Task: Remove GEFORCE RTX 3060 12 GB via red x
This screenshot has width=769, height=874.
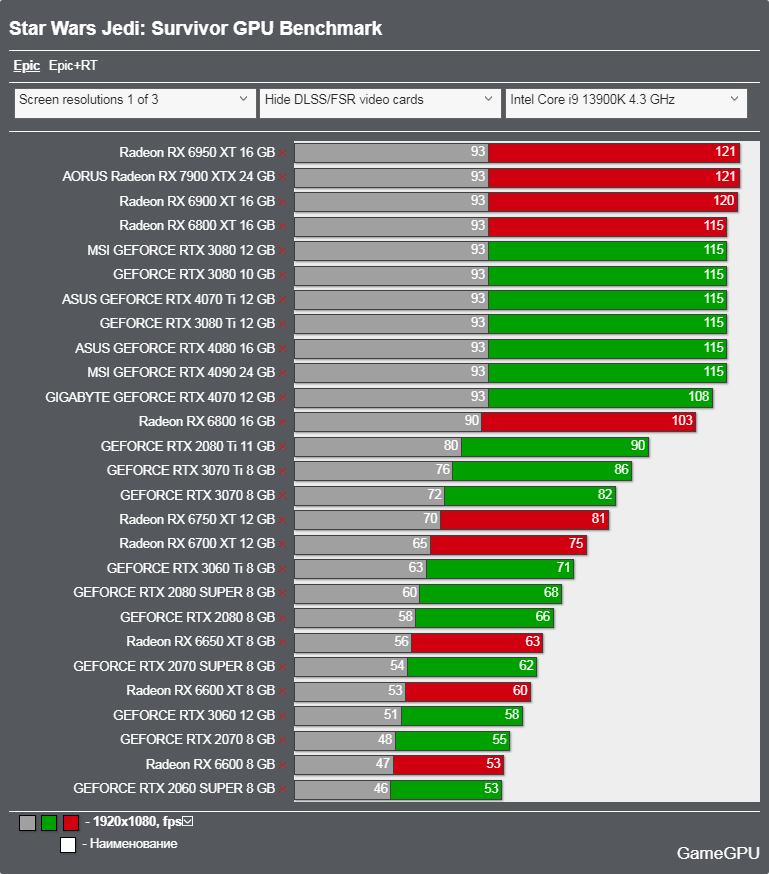Action: pos(283,716)
